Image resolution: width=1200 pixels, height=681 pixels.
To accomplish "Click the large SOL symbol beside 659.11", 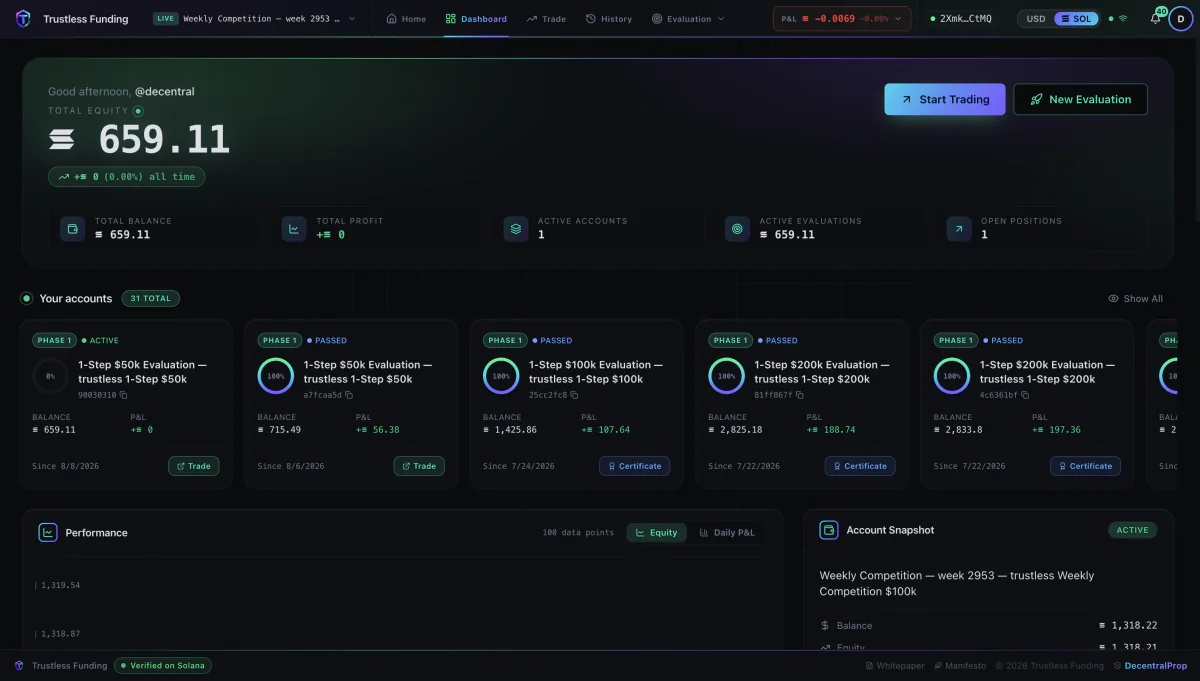I will pyautogui.click(x=62, y=140).
